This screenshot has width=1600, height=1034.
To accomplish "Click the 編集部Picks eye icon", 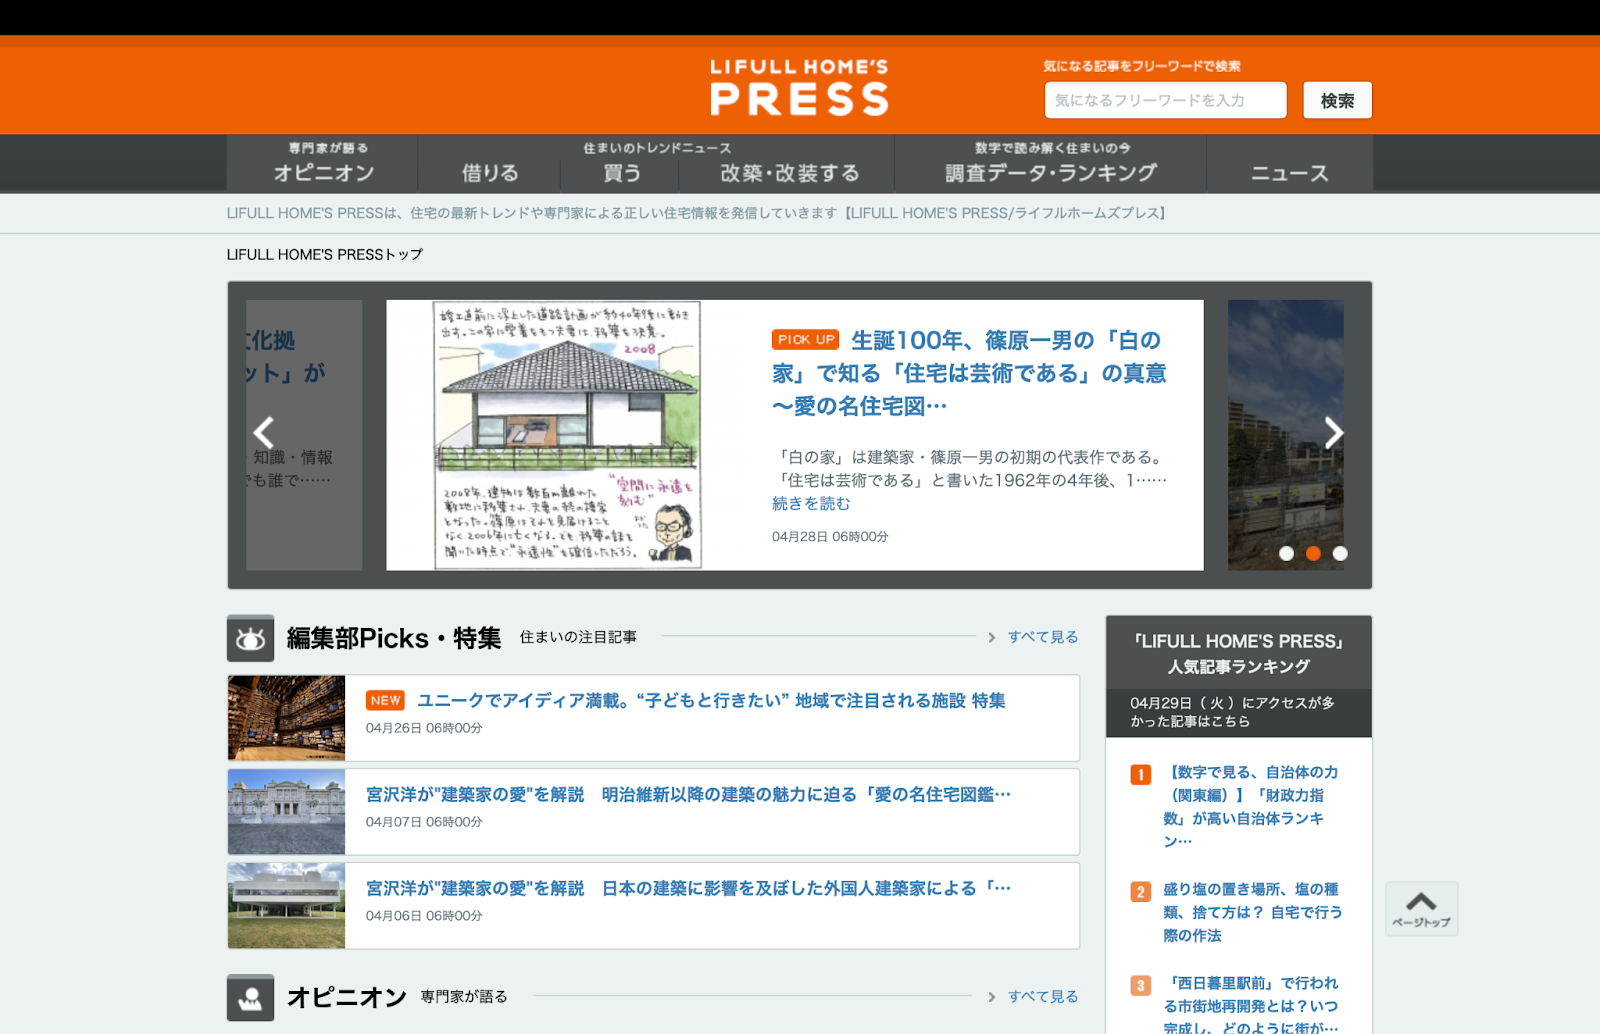I will point(250,638).
